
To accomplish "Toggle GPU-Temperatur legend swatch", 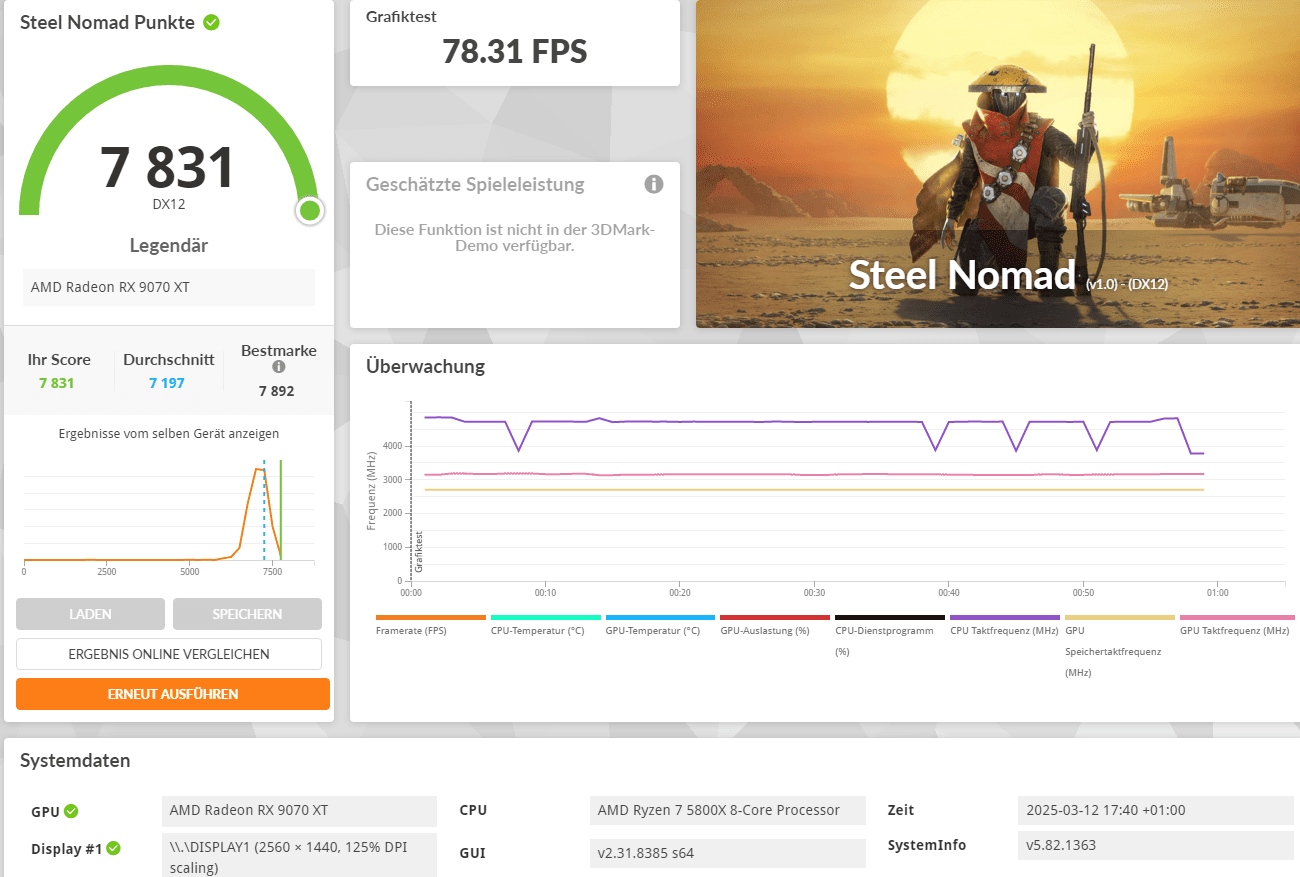I will pyautogui.click(x=660, y=618).
